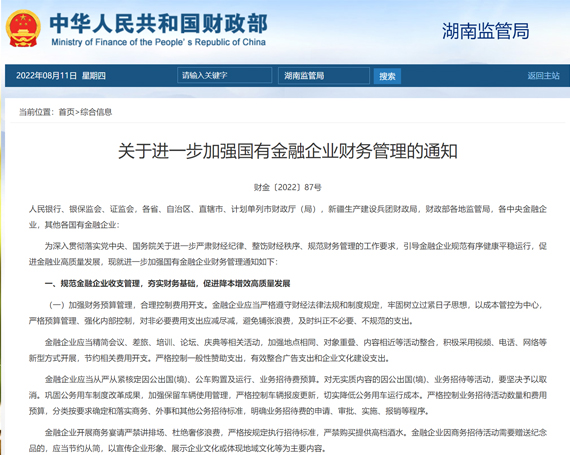Click the addressee line starting 人民银行、银保监会
Screen dimensions: 570x455
[x=288, y=209]
